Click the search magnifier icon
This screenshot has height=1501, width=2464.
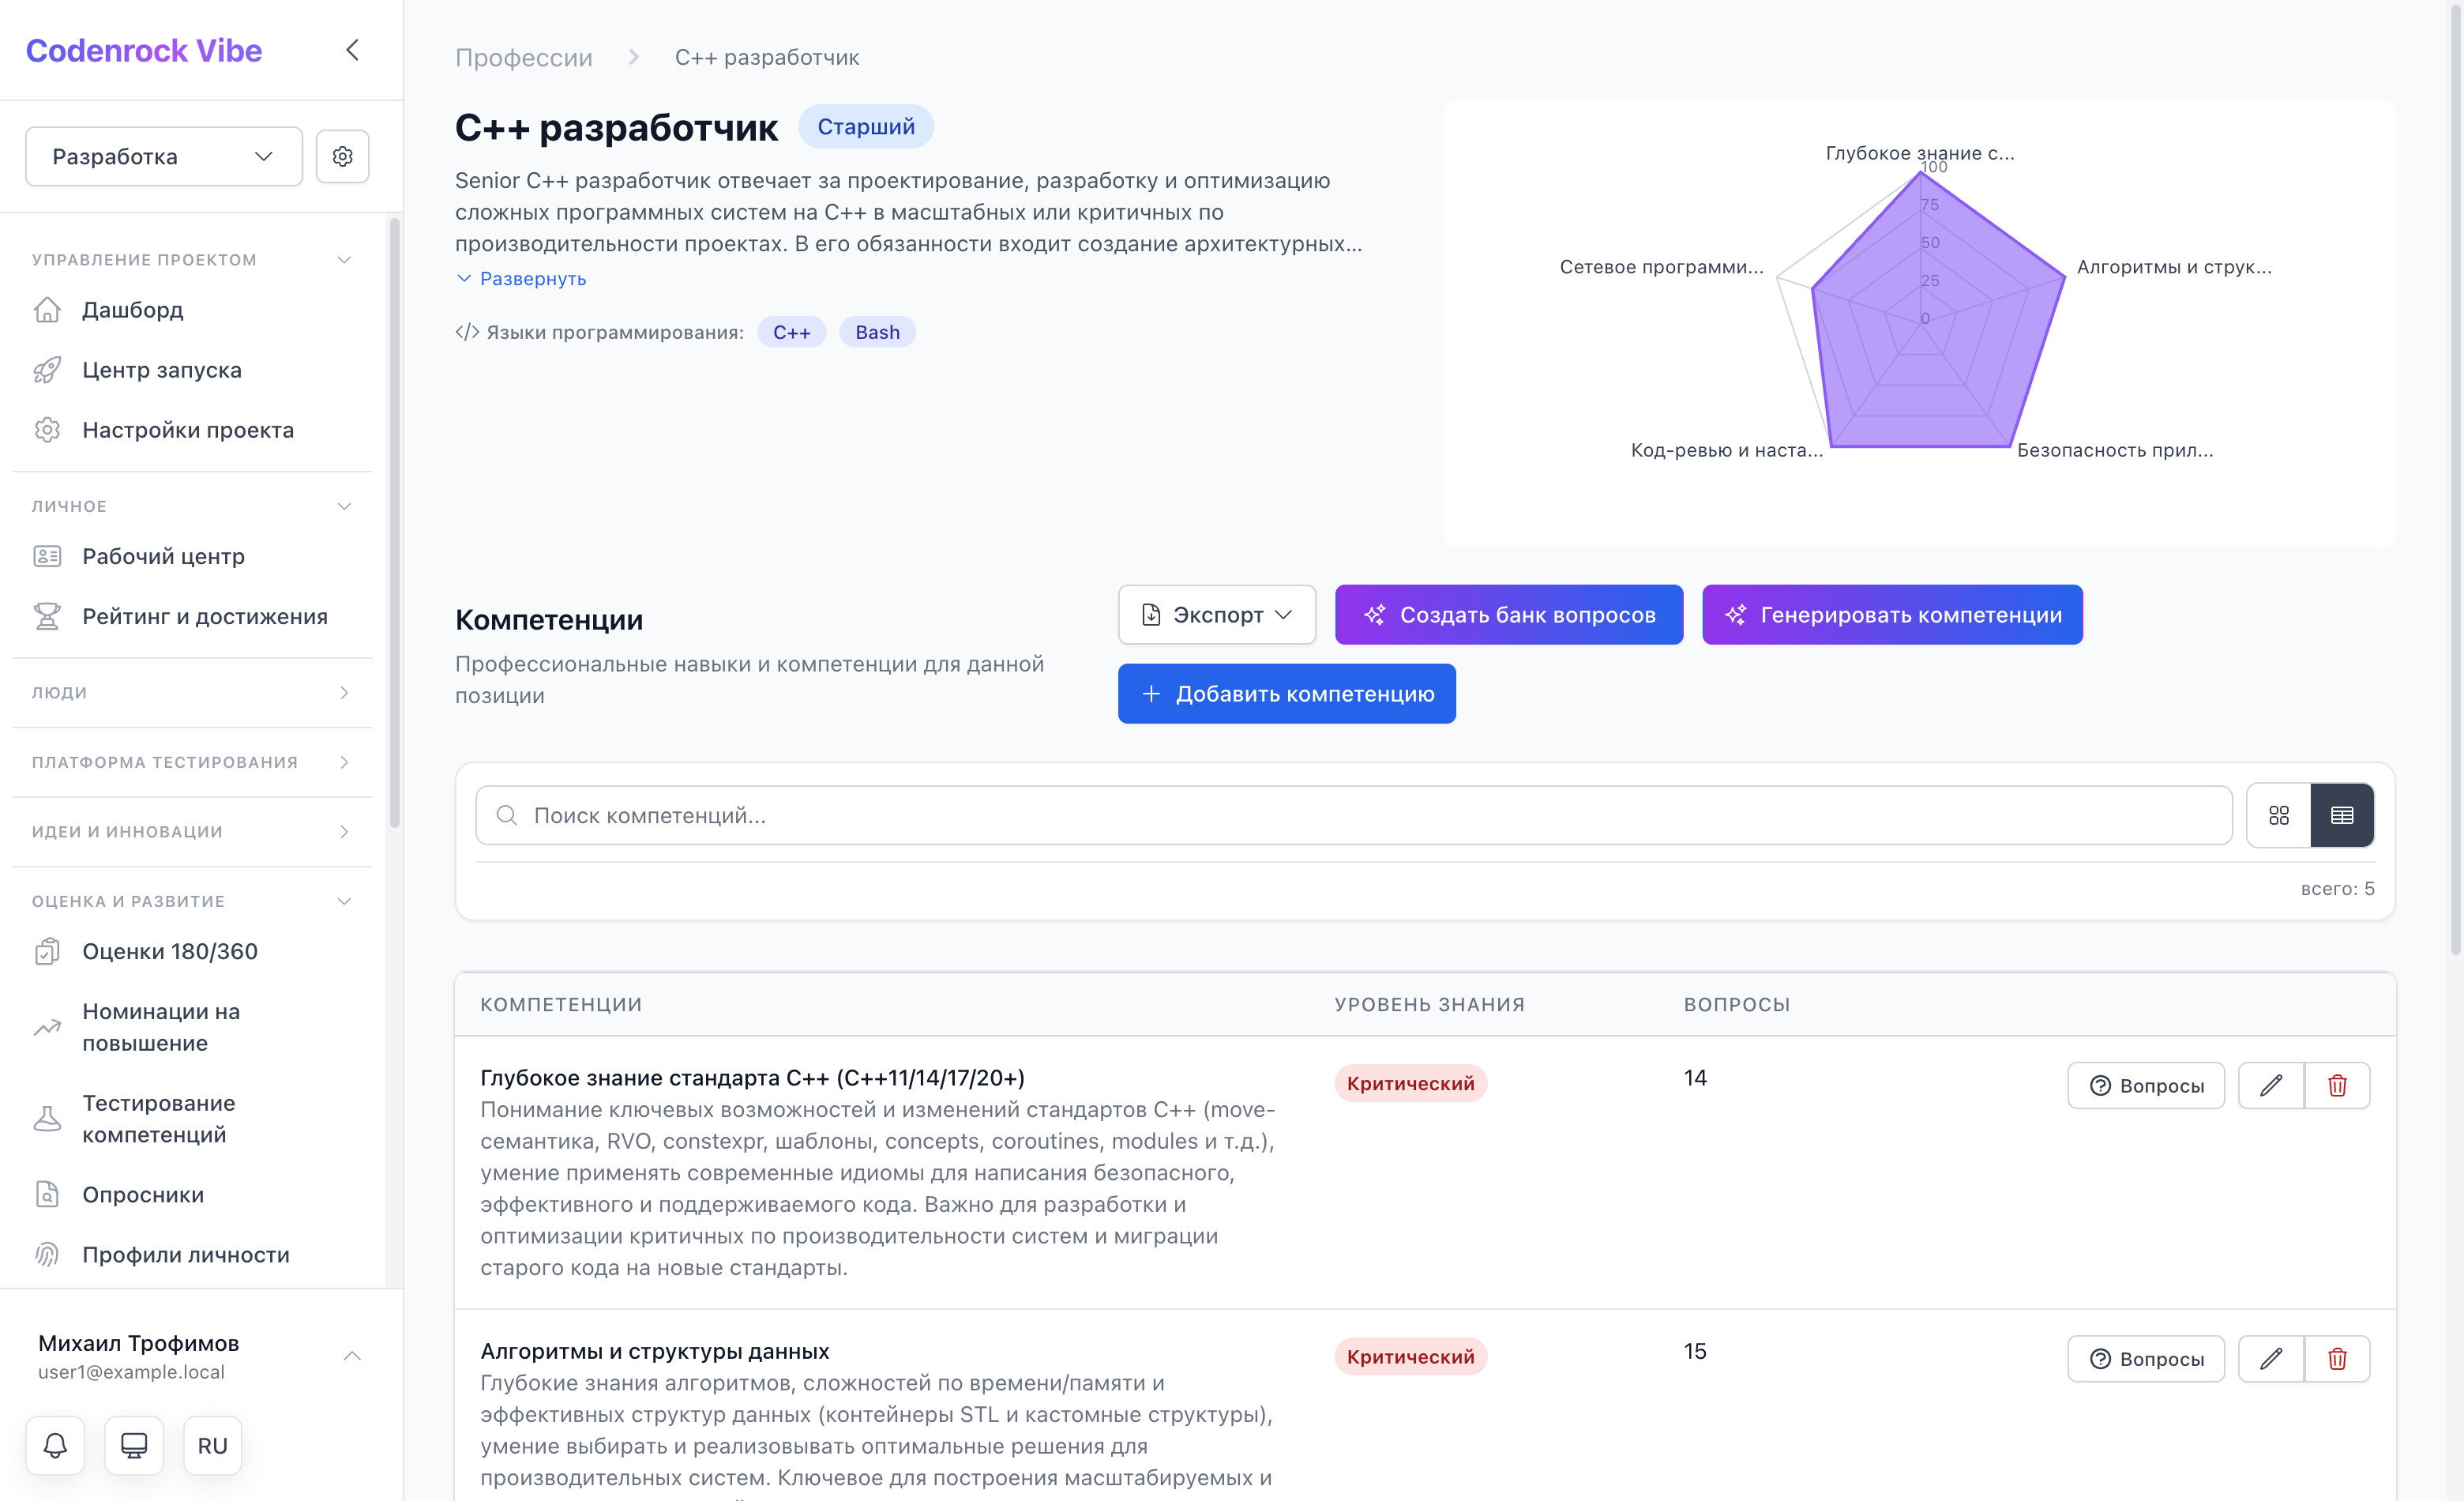(x=507, y=815)
